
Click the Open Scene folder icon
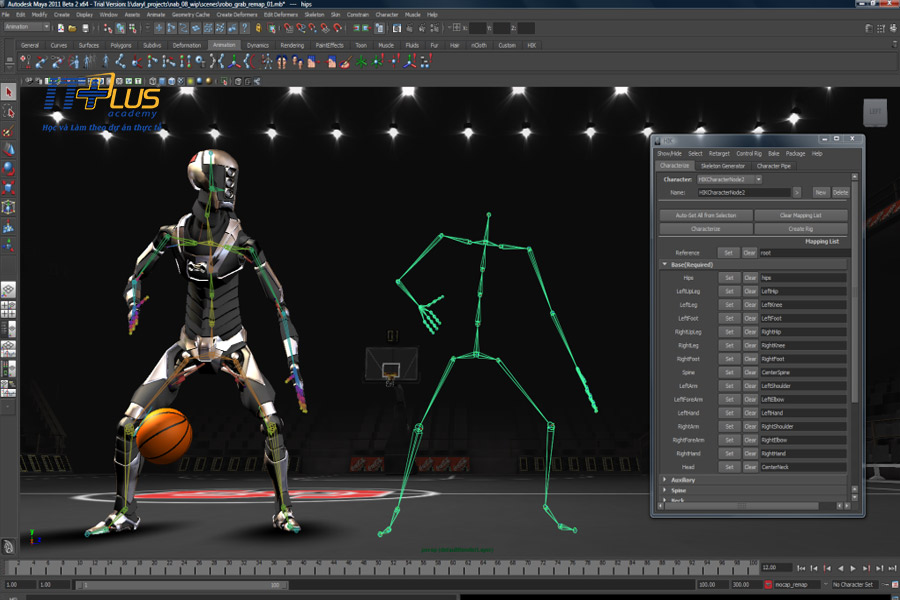point(72,27)
